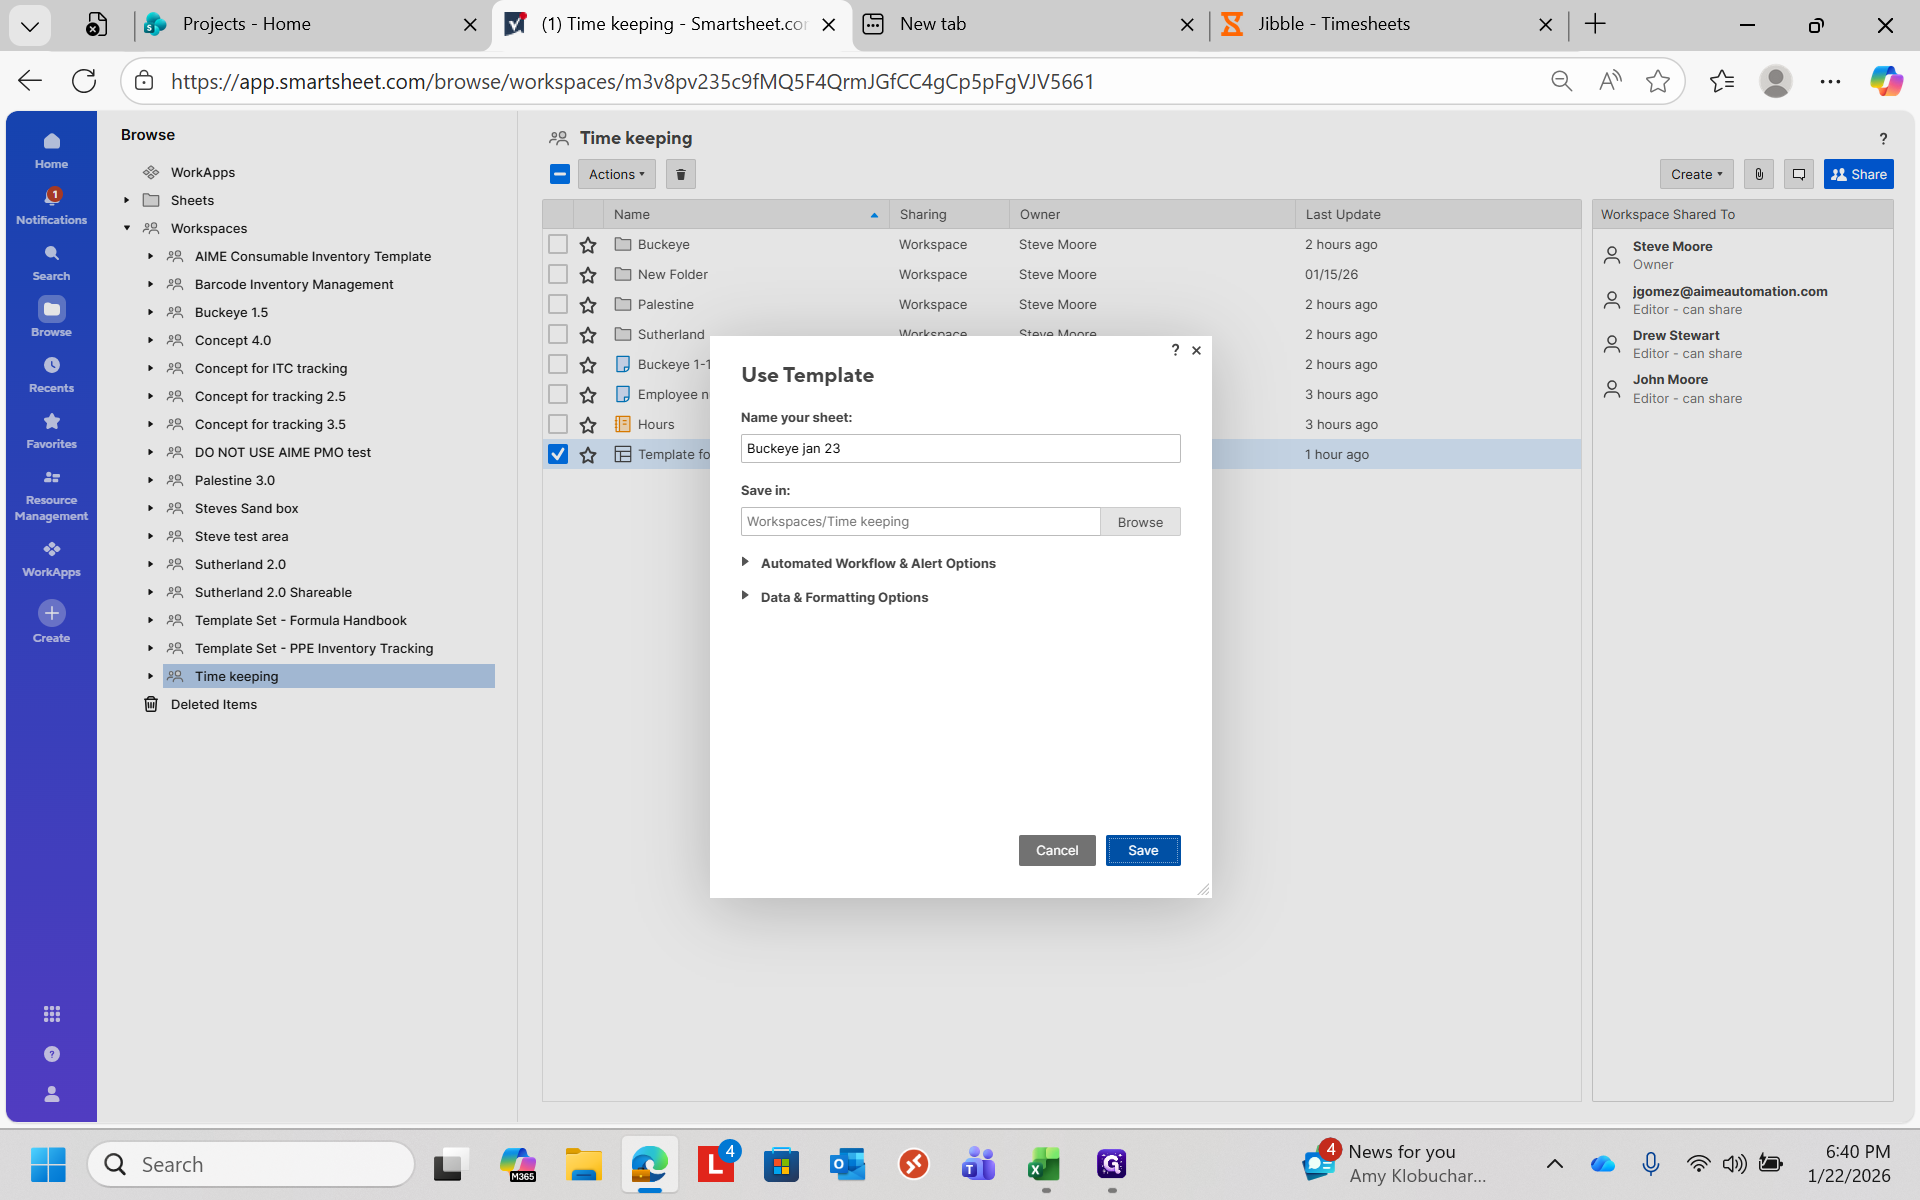
Task: Click the Browse button for save location
Action: (1140, 522)
